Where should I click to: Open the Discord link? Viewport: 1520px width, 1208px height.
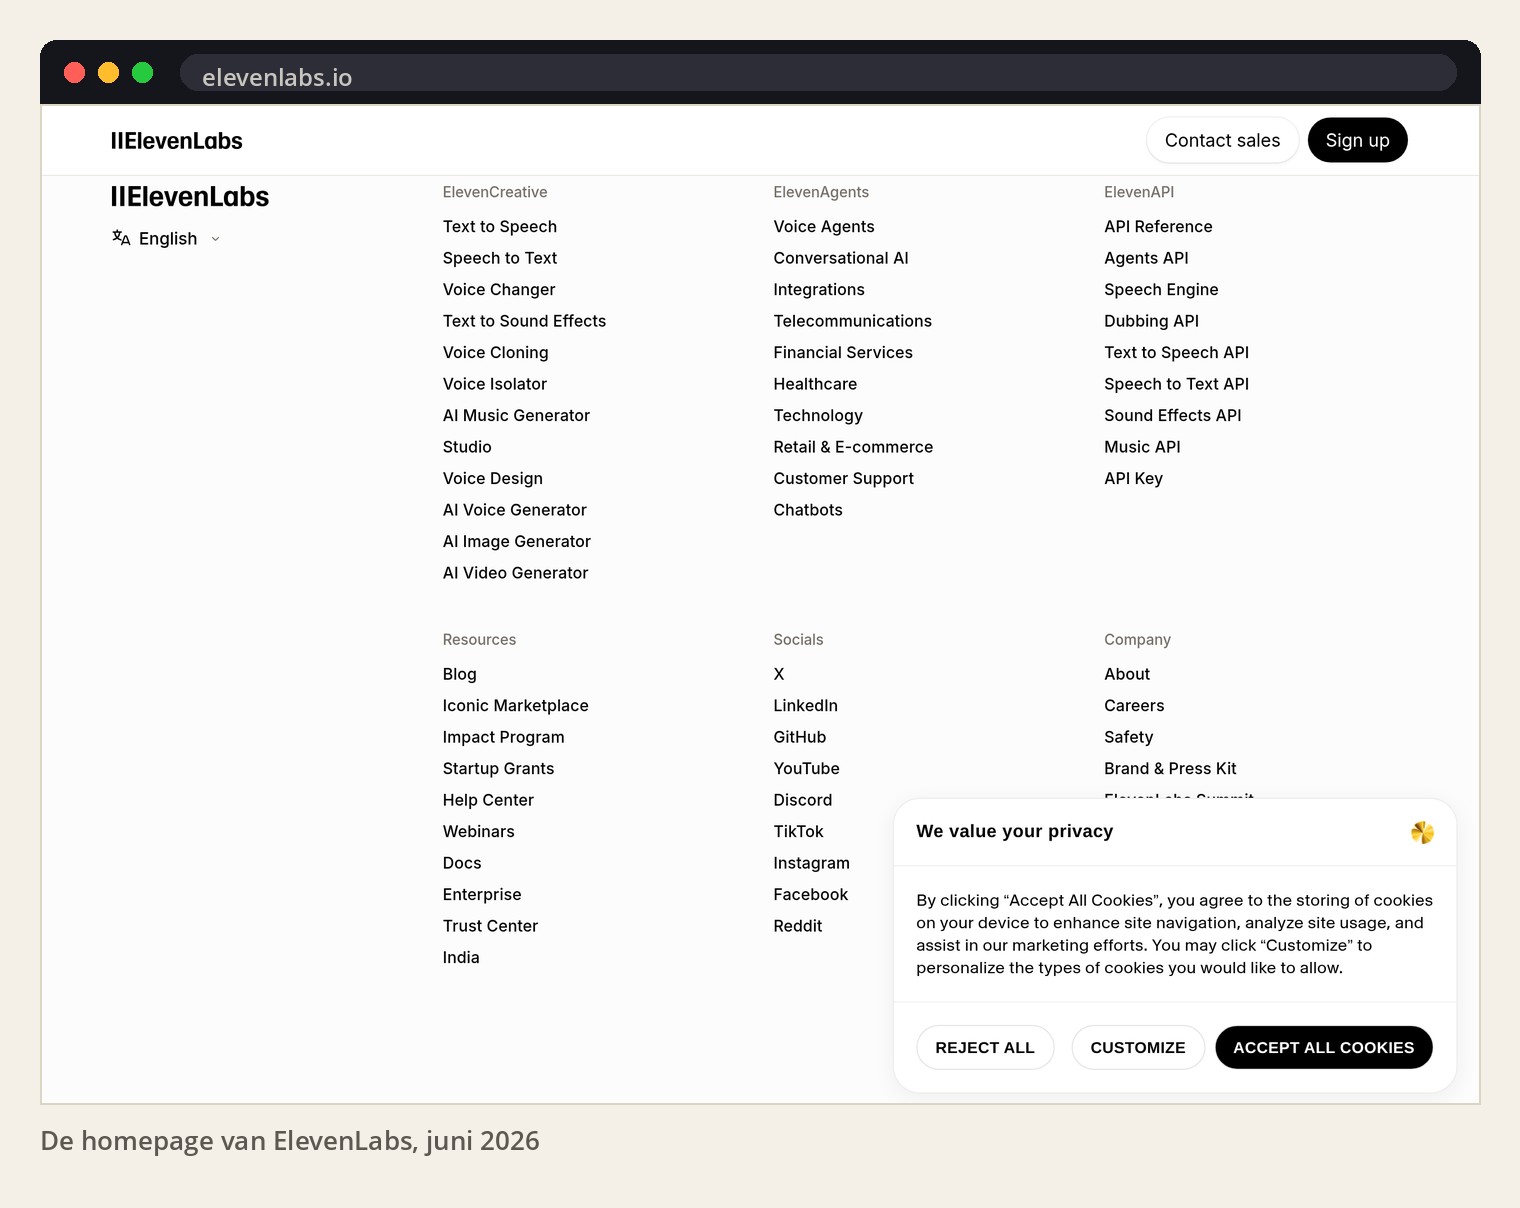coord(803,801)
